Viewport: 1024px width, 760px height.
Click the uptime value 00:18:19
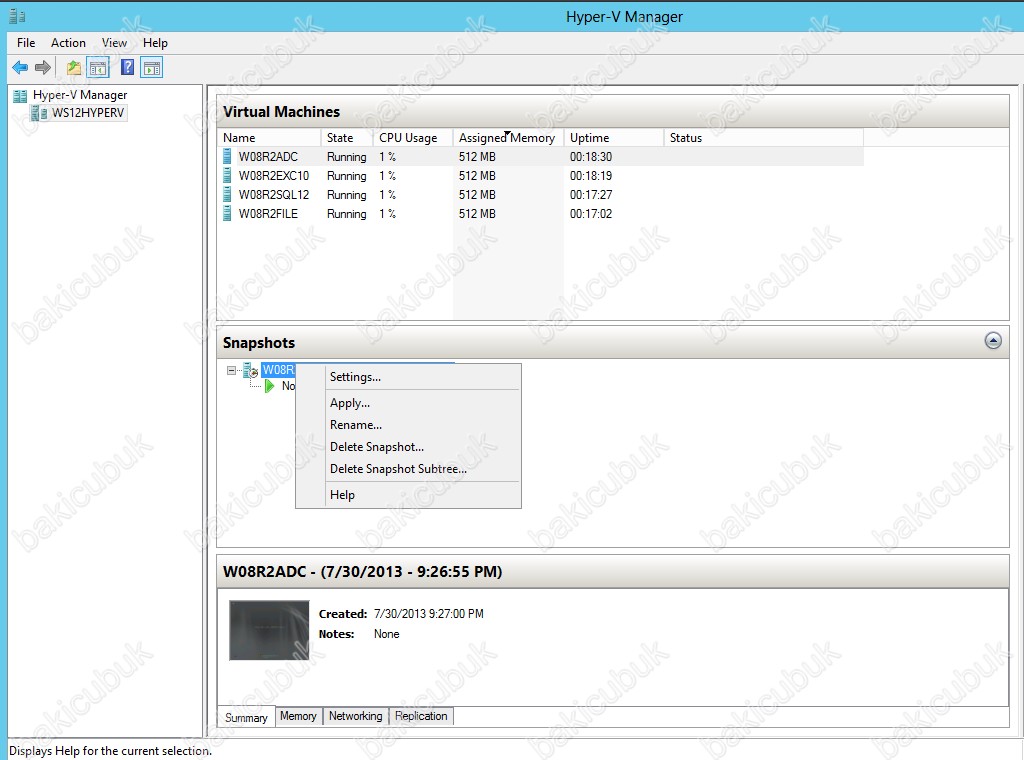click(591, 176)
